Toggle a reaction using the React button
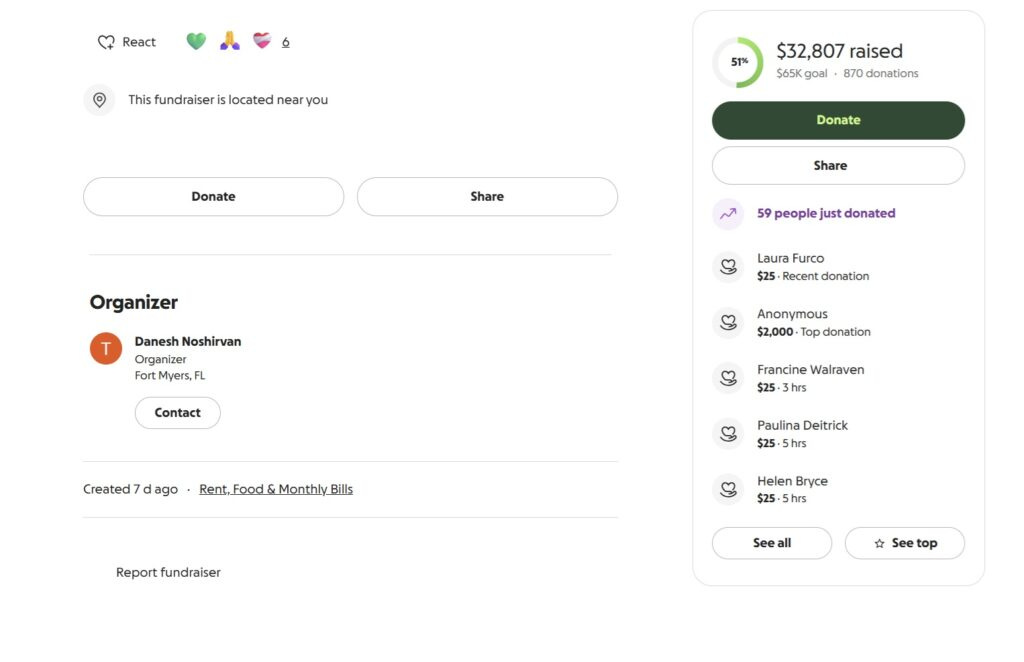This screenshot has width=1024, height=662. (x=125, y=41)
